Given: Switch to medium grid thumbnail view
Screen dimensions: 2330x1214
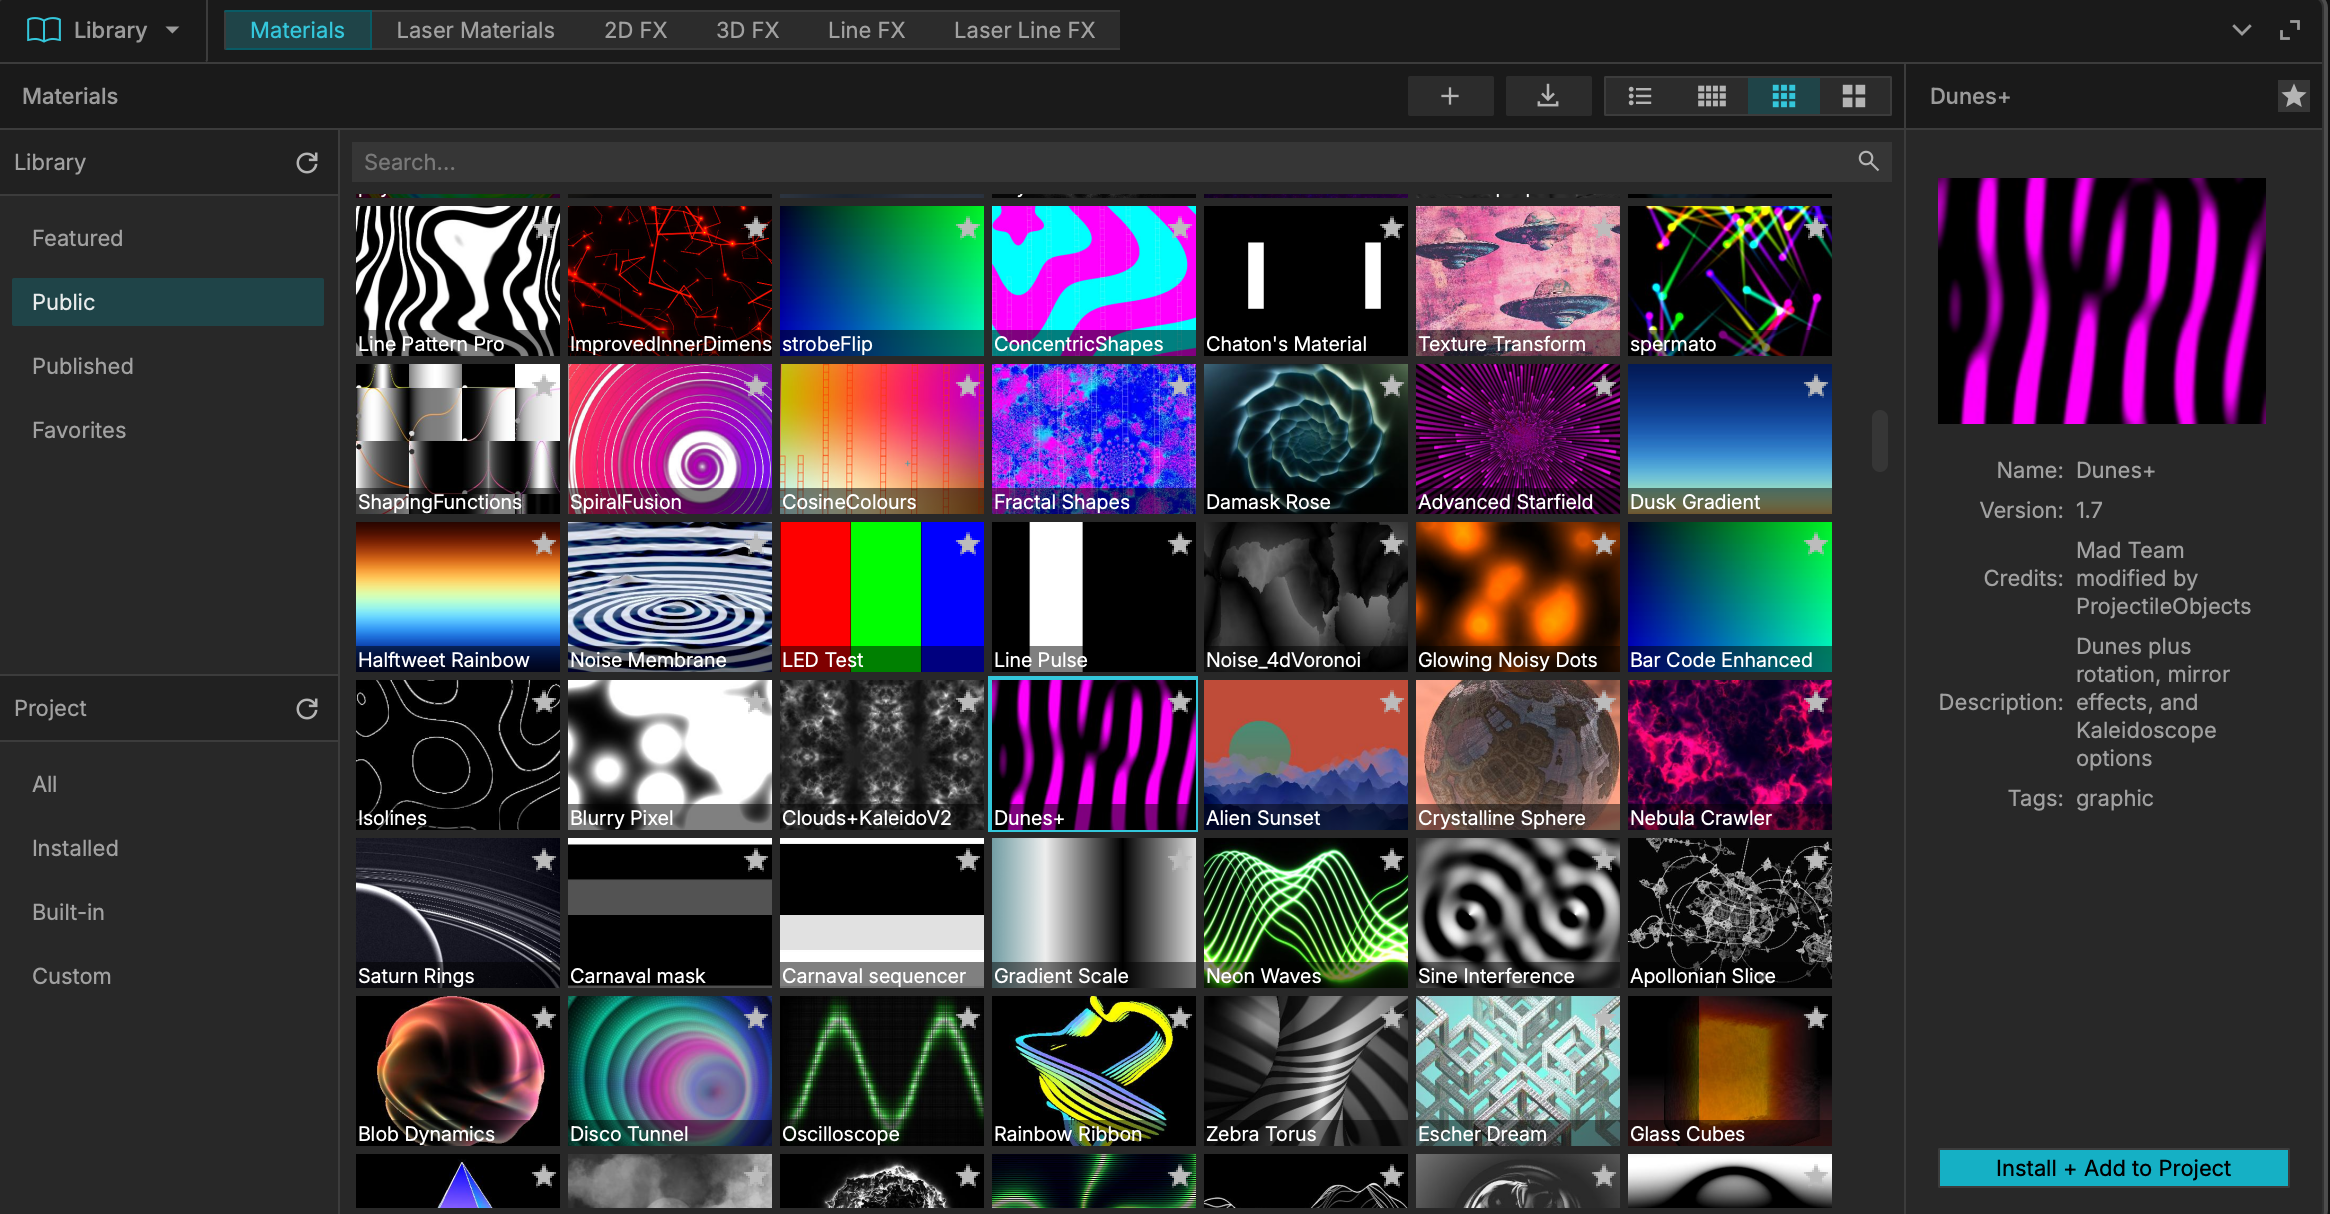Looking at the screenshot, I should 1784,96.
